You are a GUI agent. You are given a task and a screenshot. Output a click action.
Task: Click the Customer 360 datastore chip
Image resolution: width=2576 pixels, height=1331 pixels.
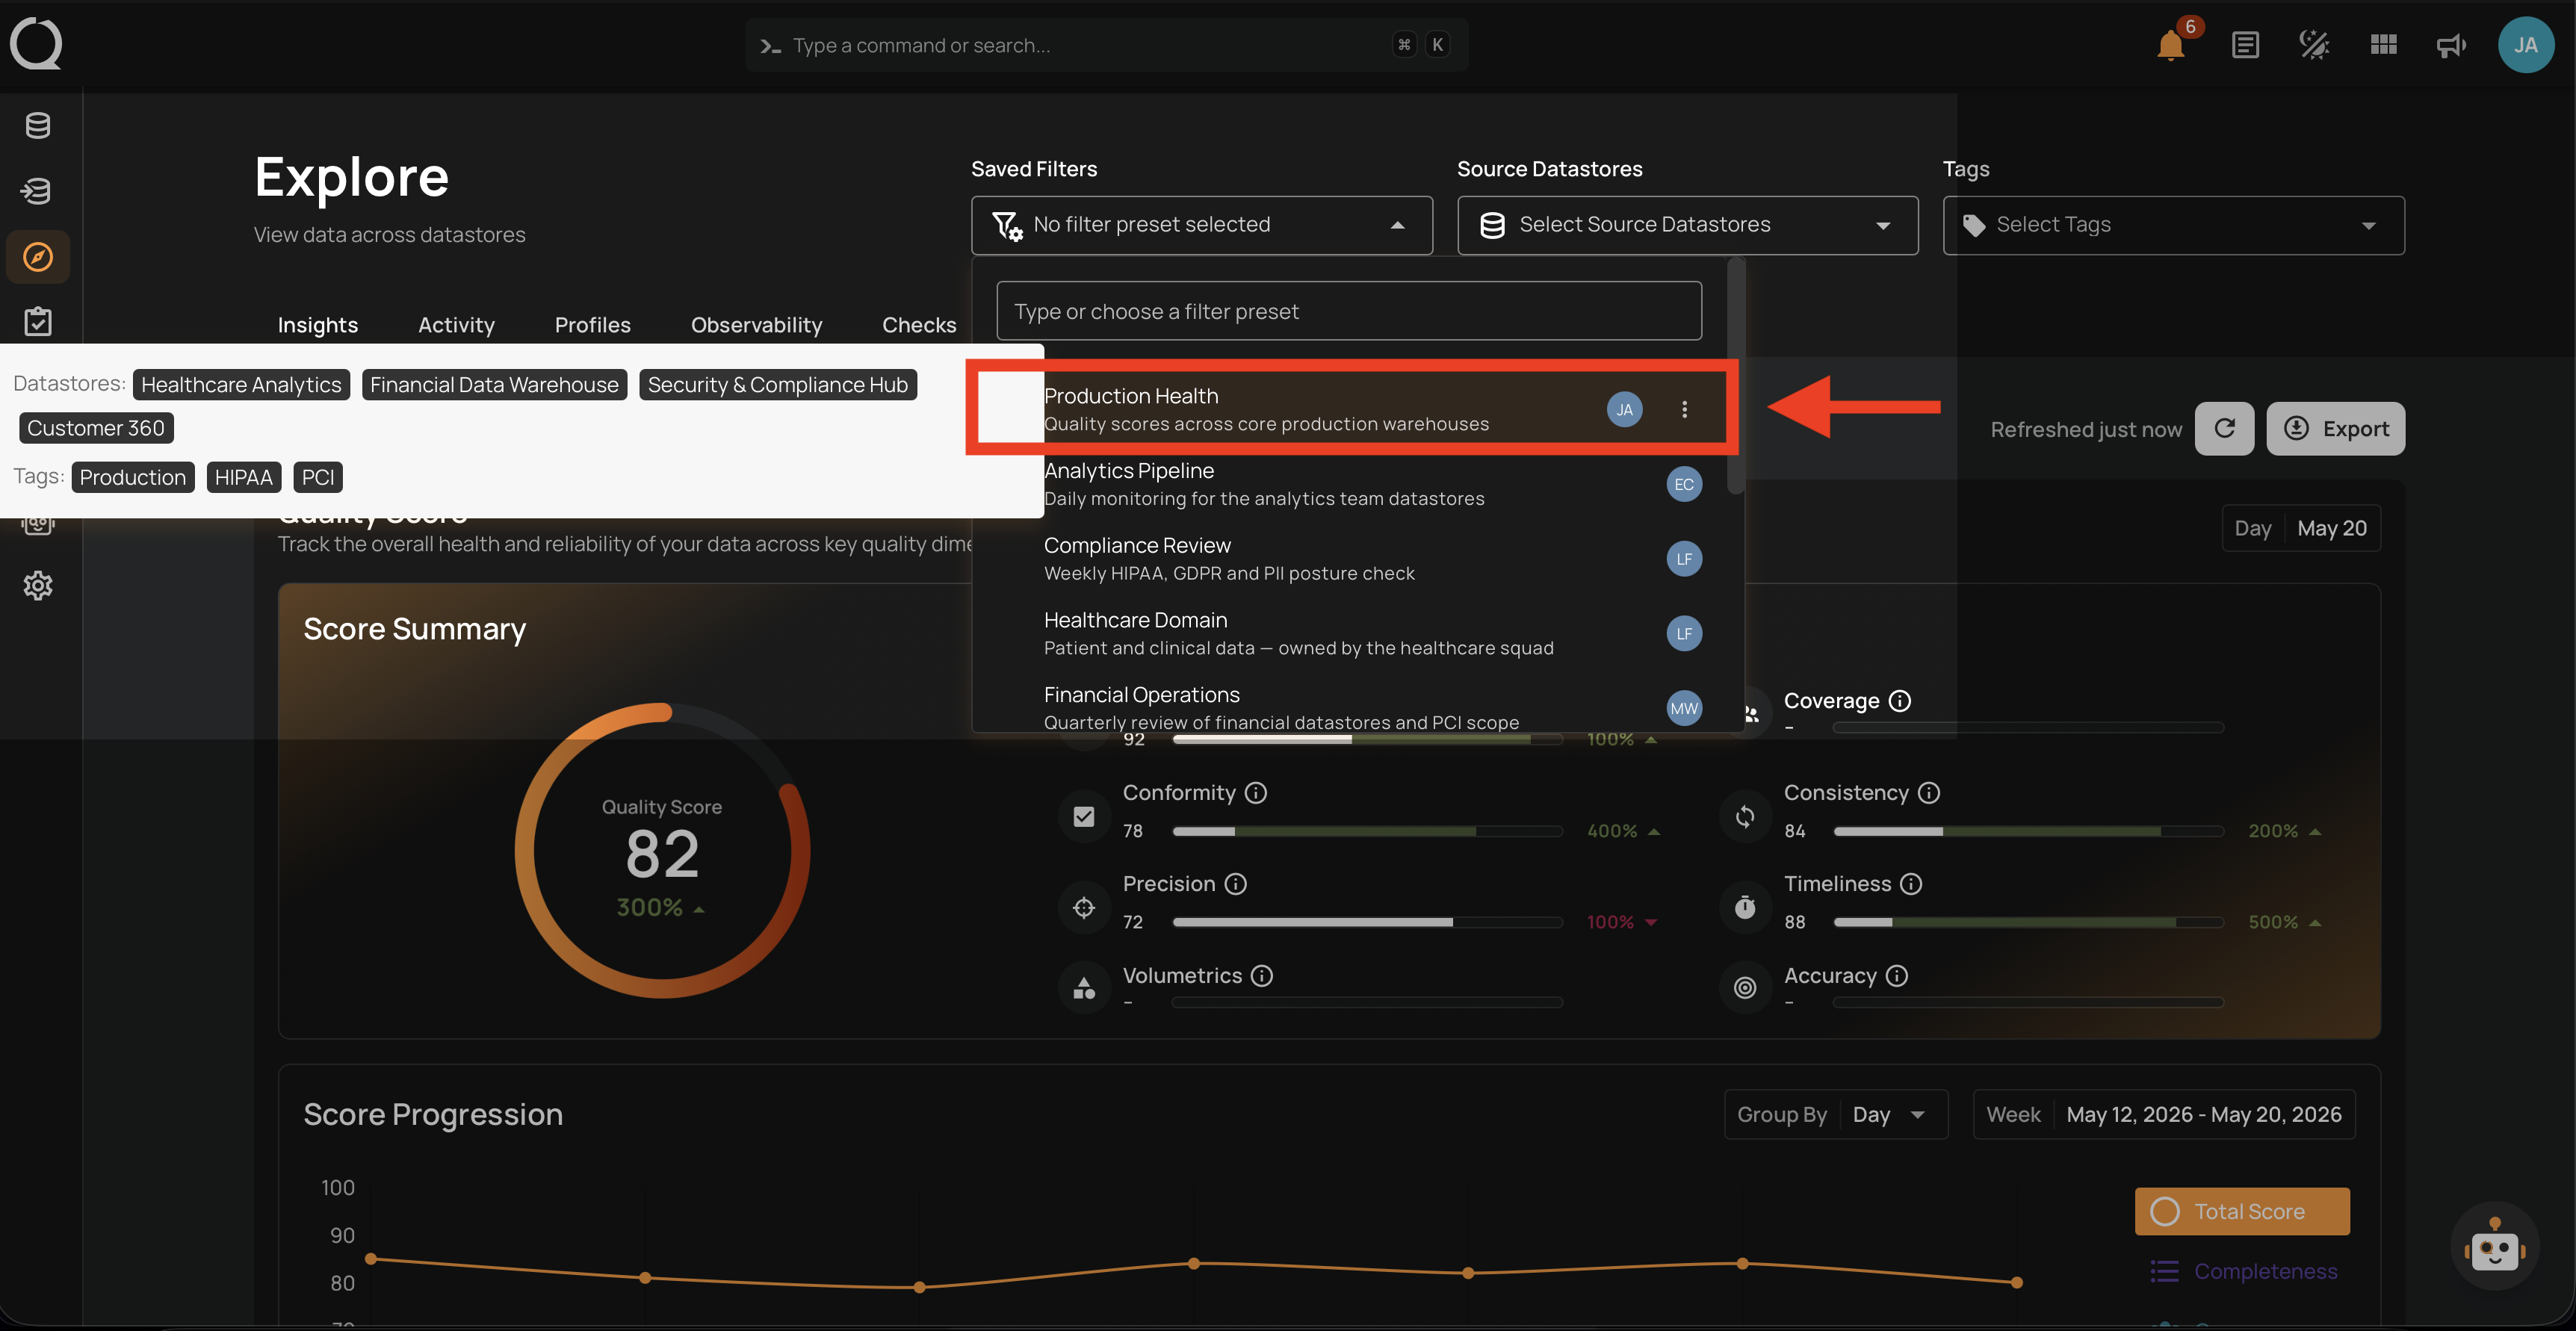[96, 428]
